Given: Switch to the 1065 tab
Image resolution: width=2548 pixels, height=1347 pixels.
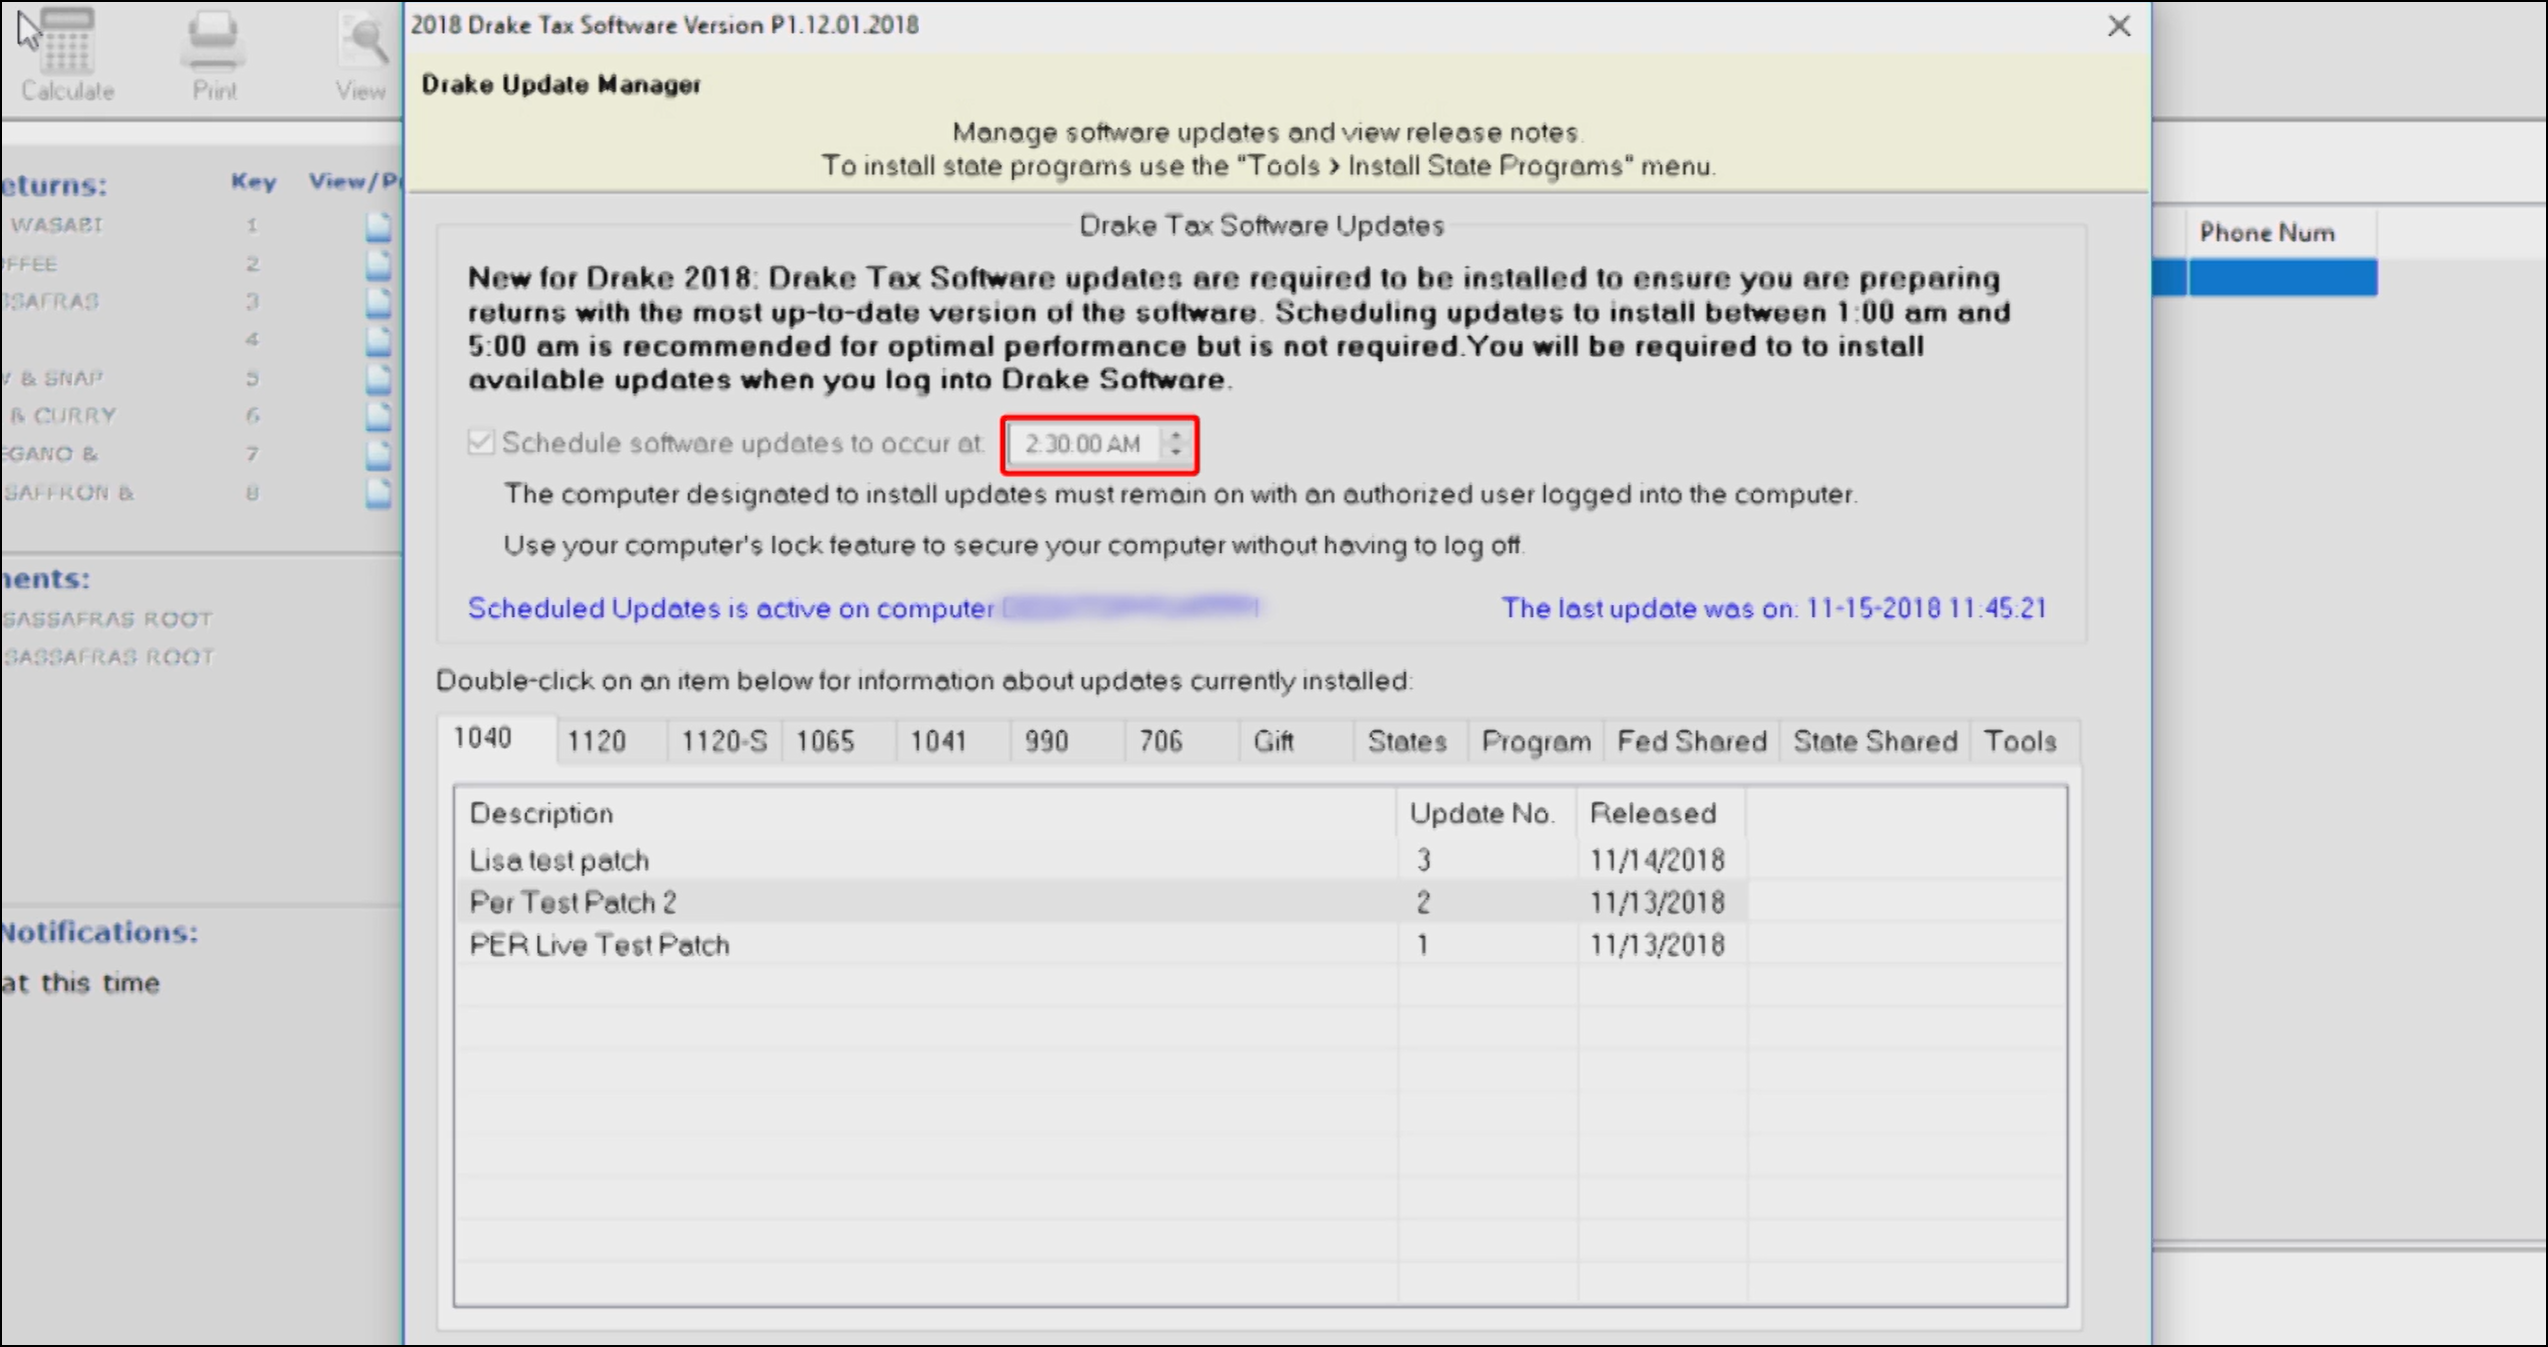Looking at the screenshot, I should point(838,742).
